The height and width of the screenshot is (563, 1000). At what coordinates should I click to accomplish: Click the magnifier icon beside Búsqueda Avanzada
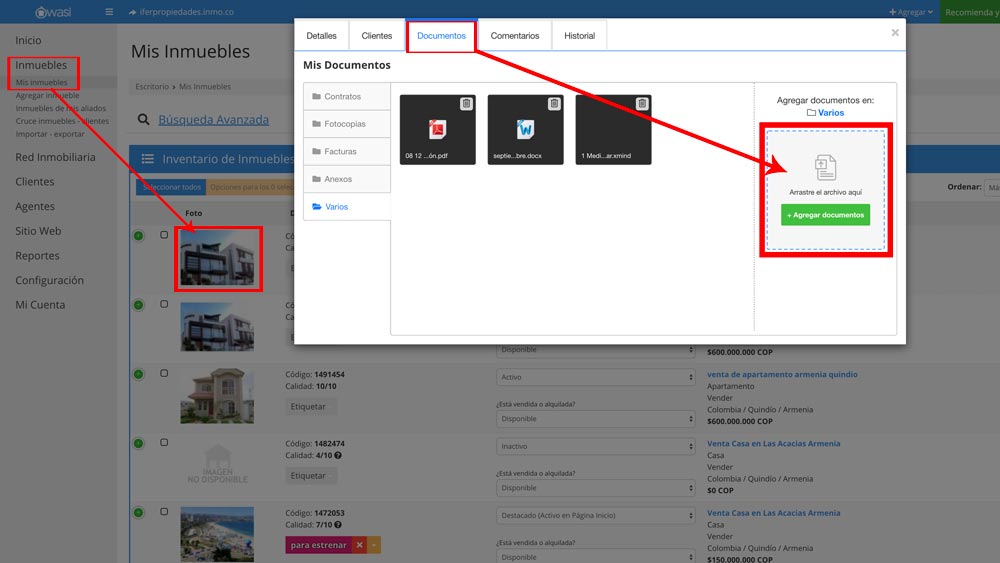click(x=144, y=120)
